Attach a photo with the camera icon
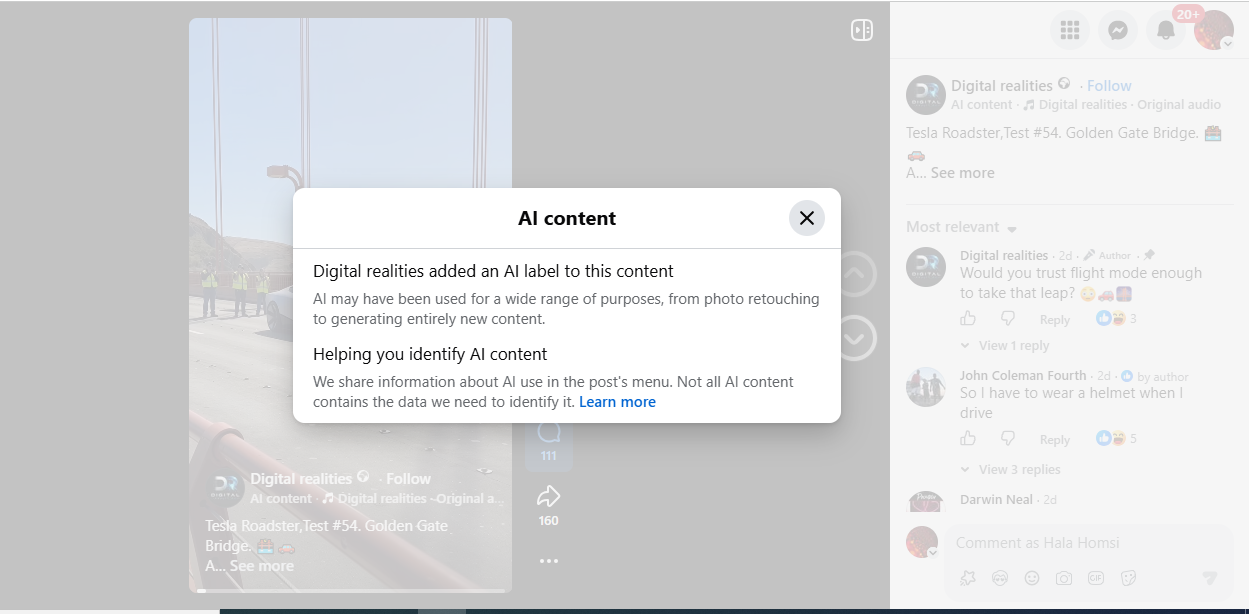Image resolution: width=1249 pixels, height=614 pixels. point(1064,578)
